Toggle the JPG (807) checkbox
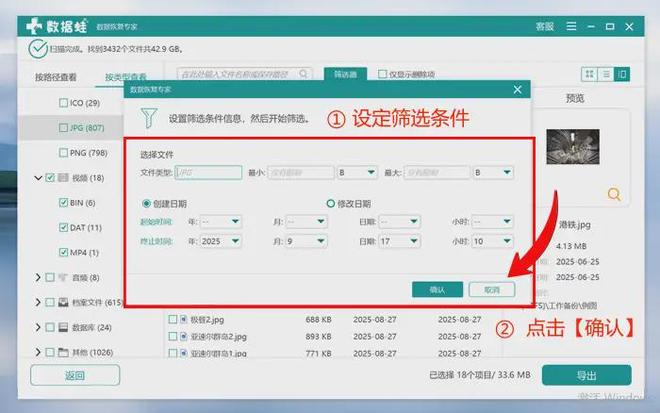660x413 pixels. [x=64, y=128]
